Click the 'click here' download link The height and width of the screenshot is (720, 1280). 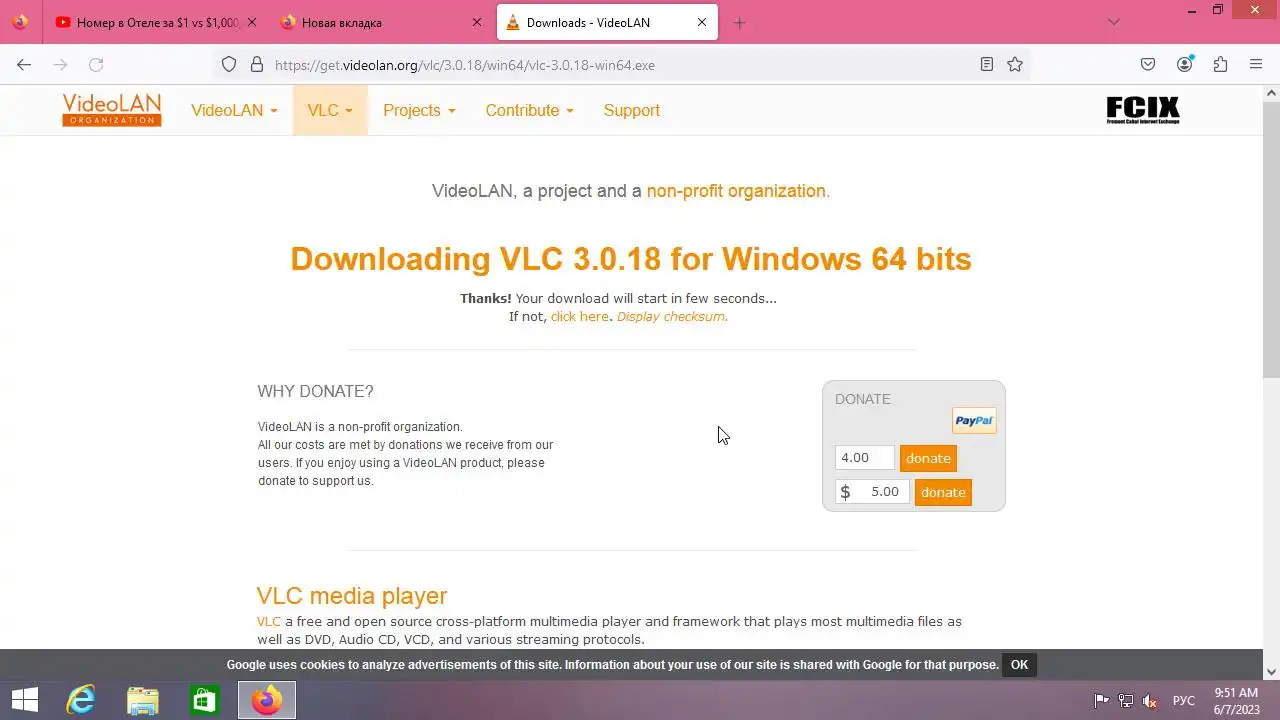tap(579, 316)
